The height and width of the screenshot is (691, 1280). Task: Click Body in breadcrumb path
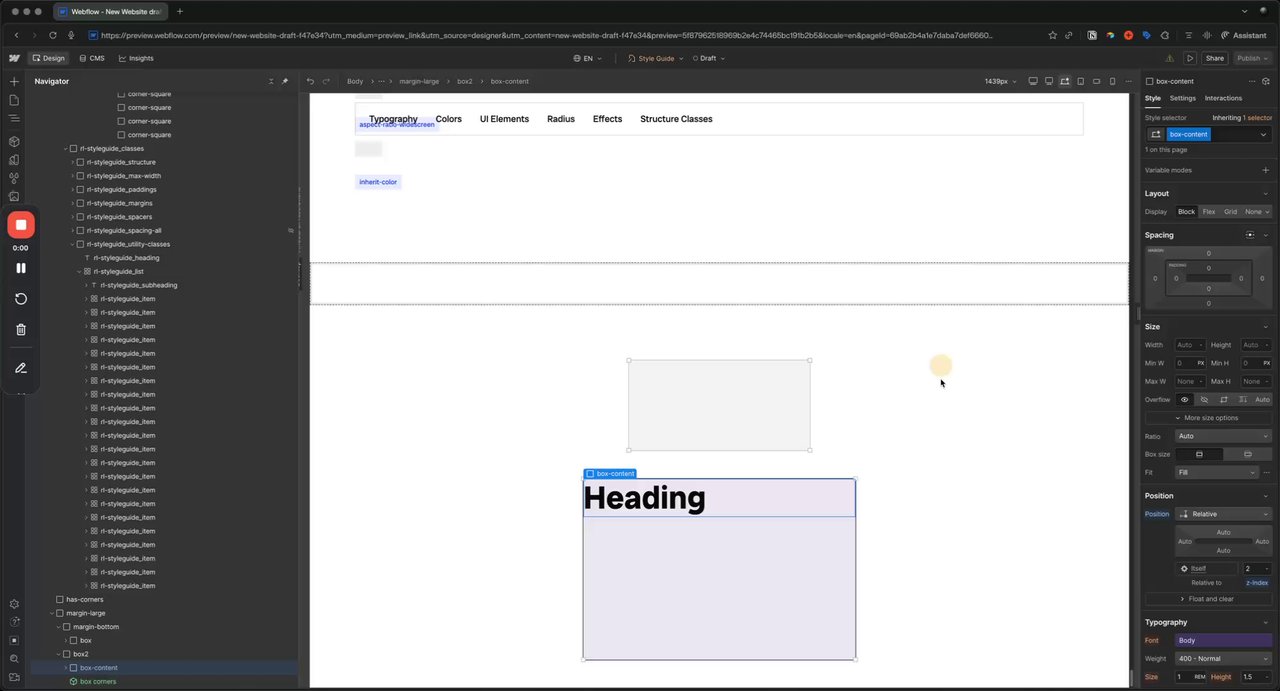(355, 81)
